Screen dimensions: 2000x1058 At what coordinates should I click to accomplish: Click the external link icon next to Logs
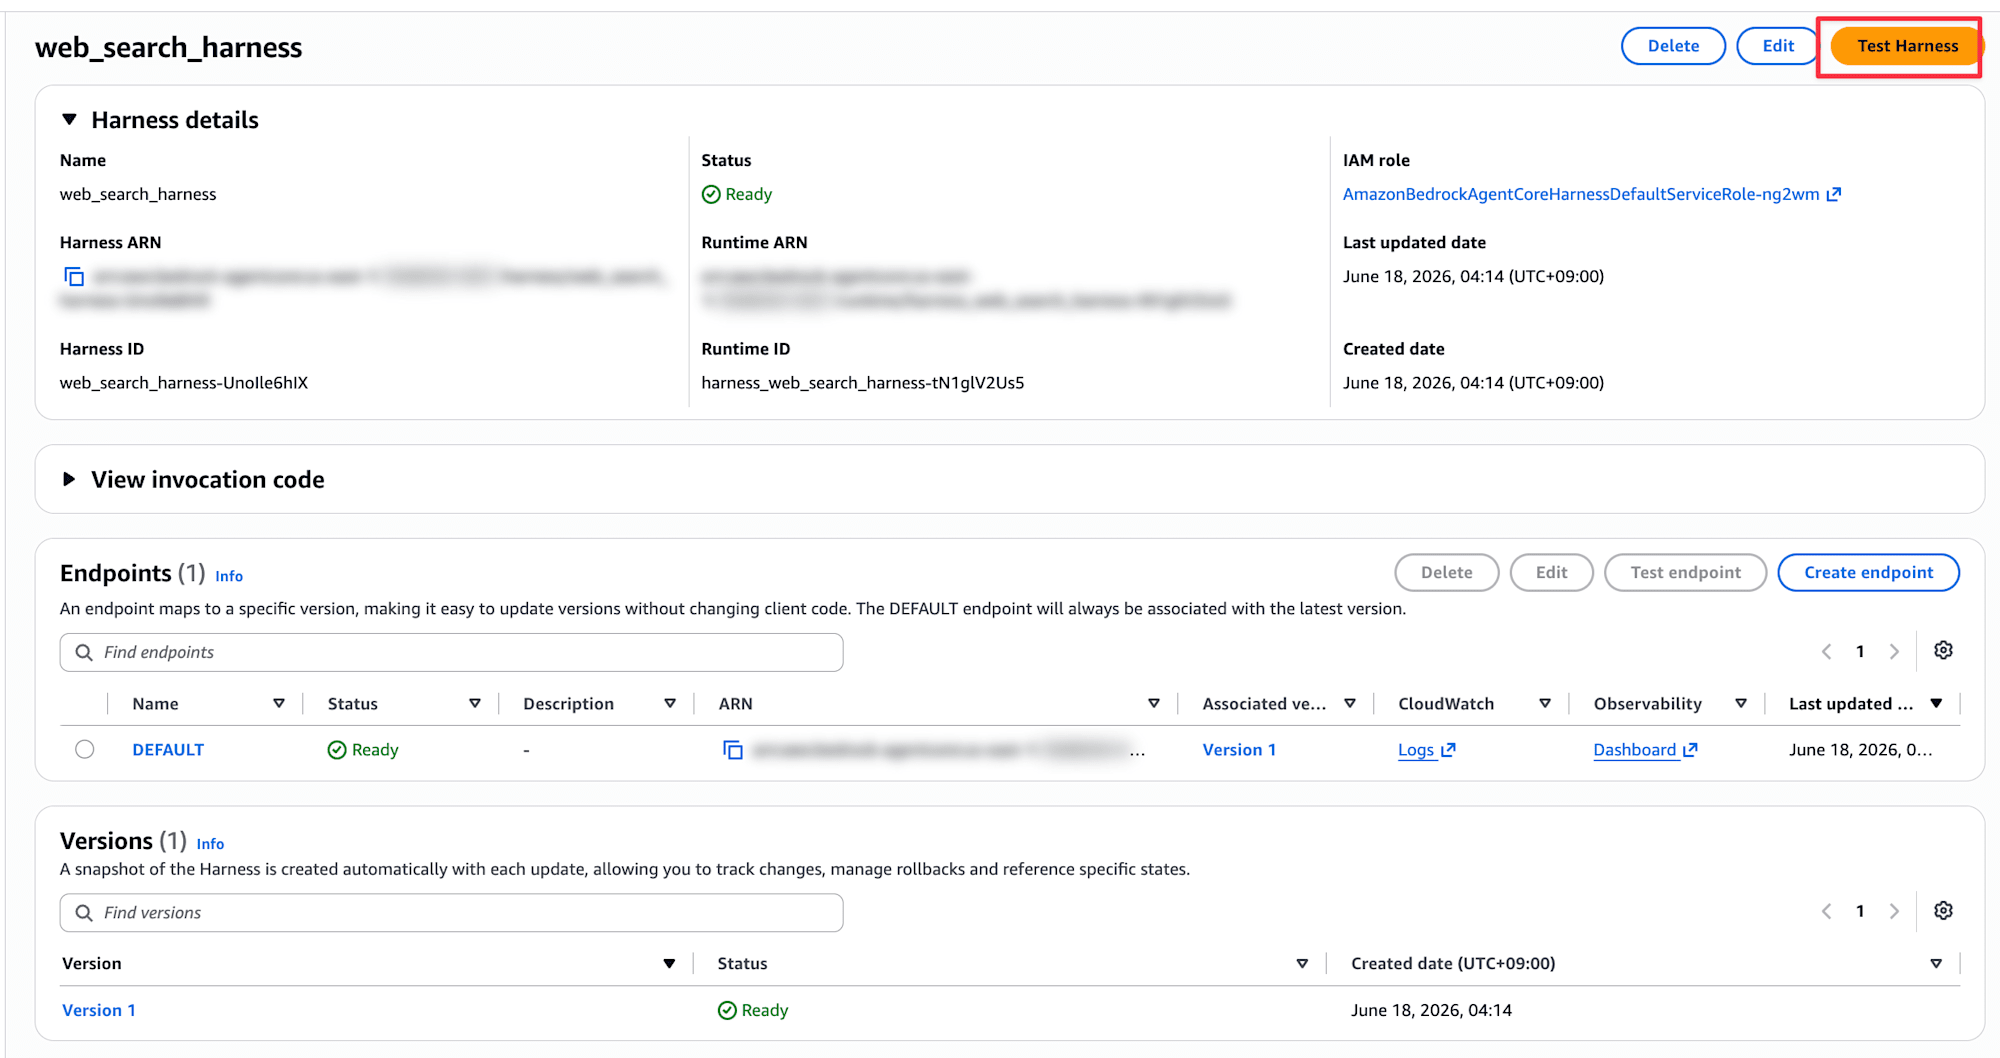point(1448,750)
